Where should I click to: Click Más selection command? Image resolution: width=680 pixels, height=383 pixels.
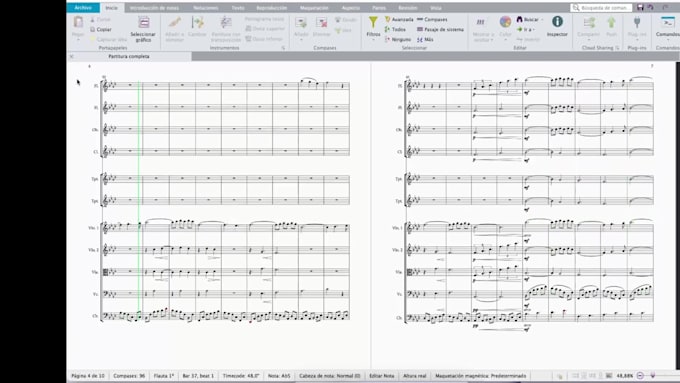click(425, 39)
